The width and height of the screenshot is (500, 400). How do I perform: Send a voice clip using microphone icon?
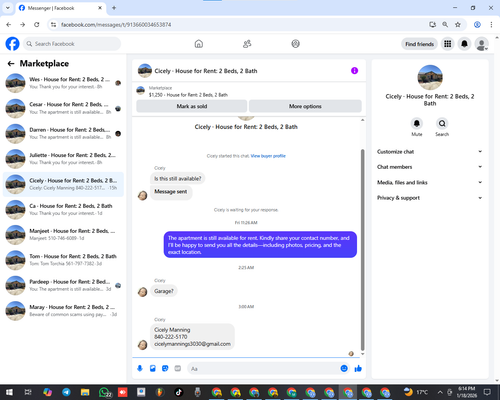[140, 368]
